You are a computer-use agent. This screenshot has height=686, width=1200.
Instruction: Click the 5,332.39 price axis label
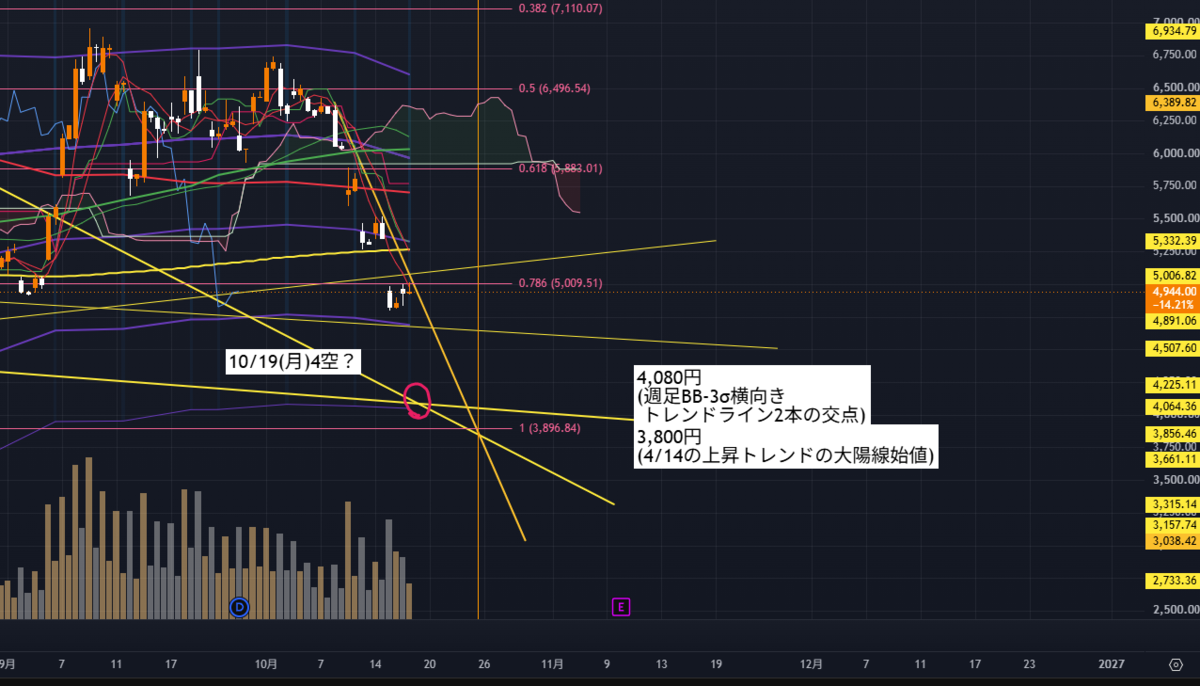pyautogui.click(x=1174, y=241)
